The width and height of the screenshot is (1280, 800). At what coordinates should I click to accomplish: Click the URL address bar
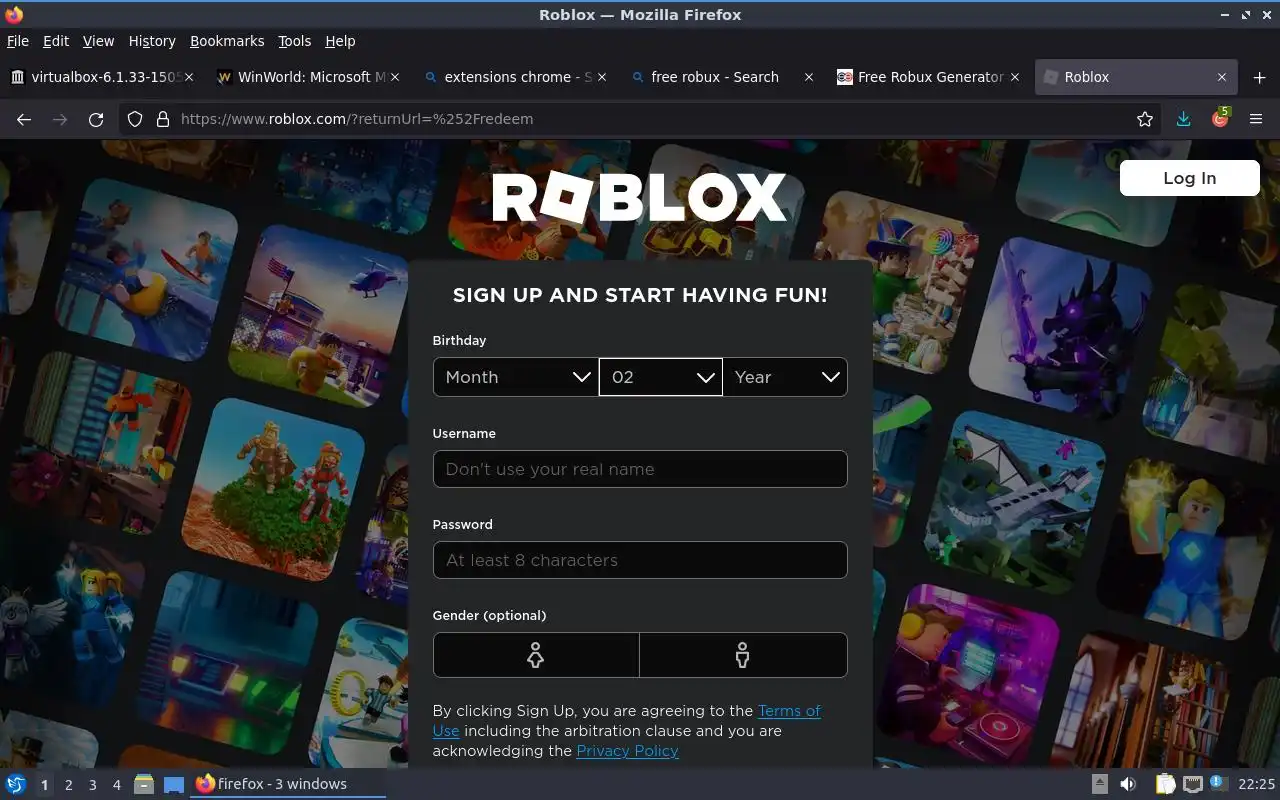(x=640, y=119)
